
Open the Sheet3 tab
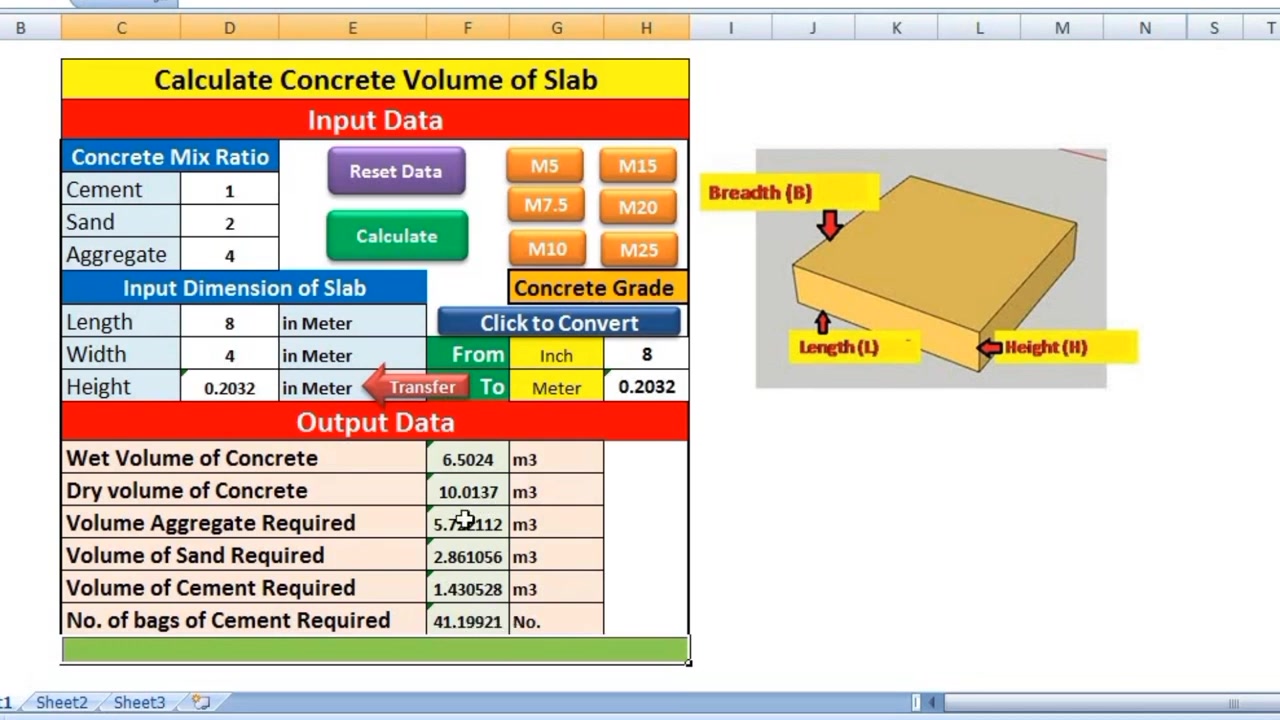tap(139, 702)
